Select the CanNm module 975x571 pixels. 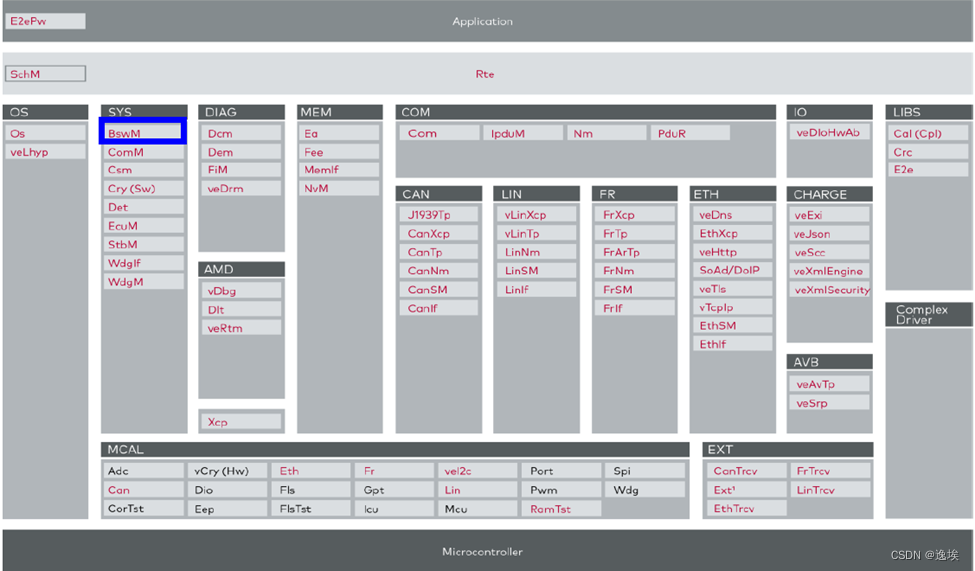tap(438, 271)
